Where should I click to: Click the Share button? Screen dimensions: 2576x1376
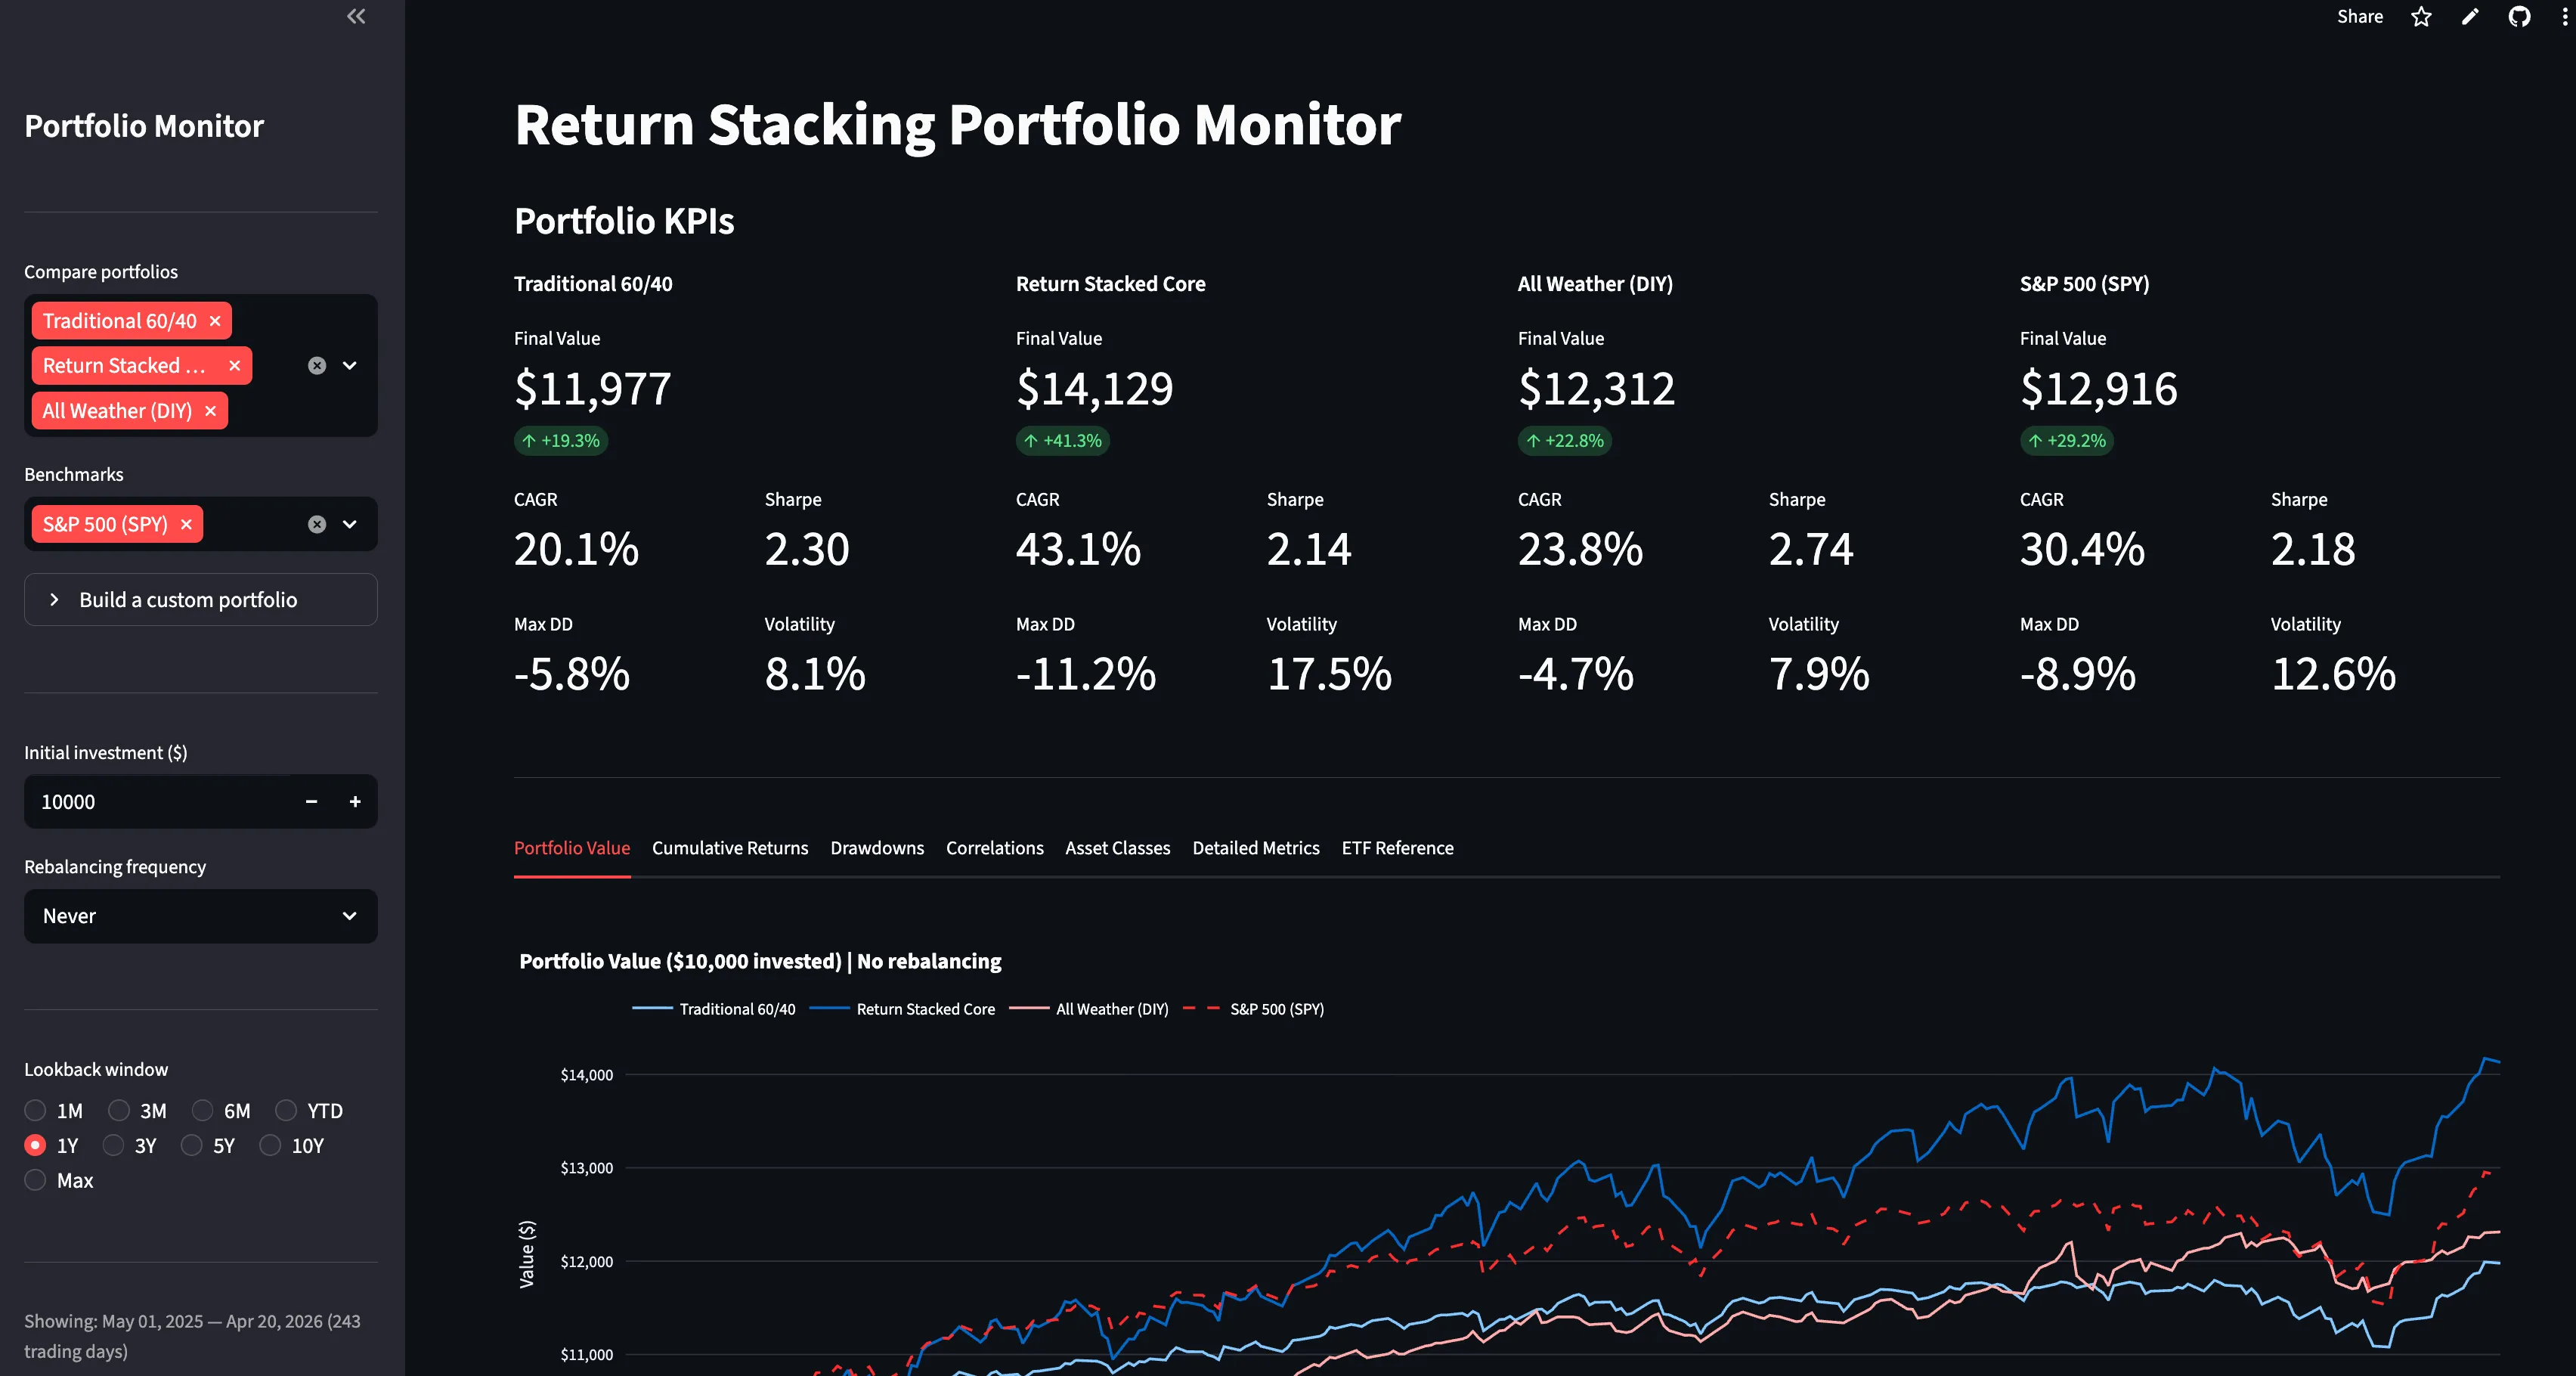(x=2360, y=17)
